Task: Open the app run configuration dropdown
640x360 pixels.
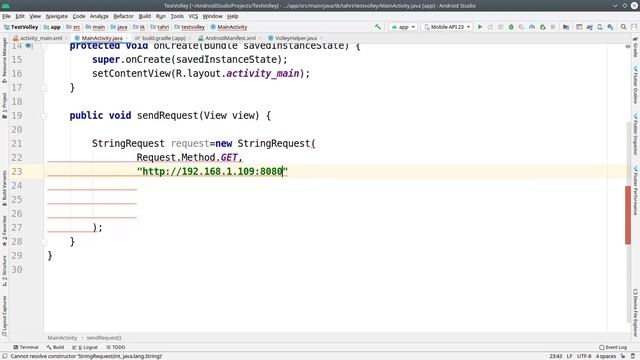Action: (x=403, y=27)
